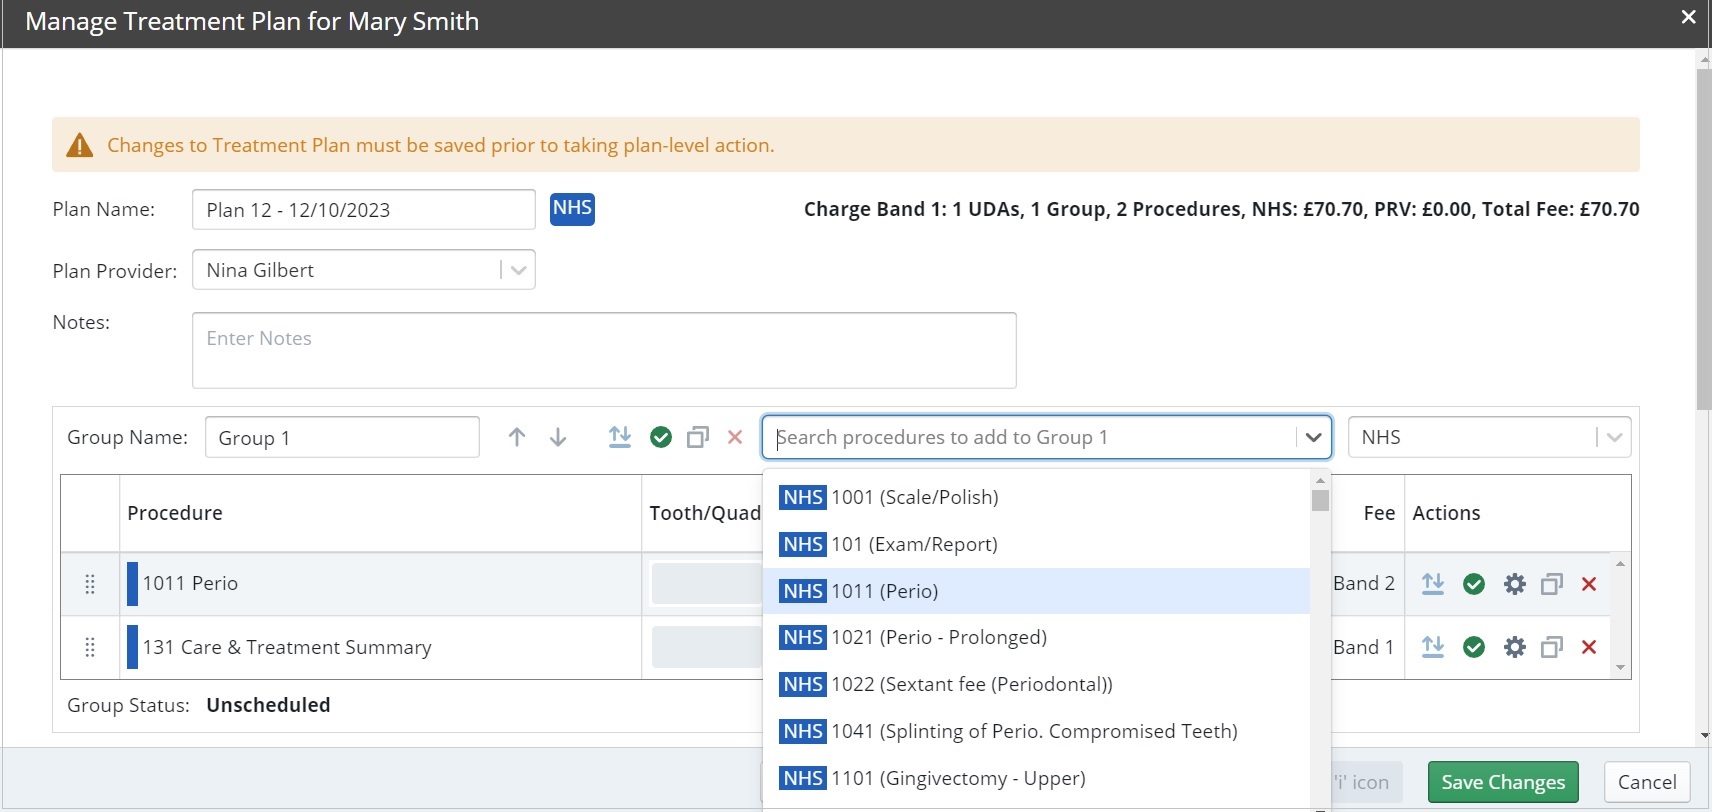Pick 1041 (Splinting of Perio. Compromised Teeth)

click(x=1036, y=731)
